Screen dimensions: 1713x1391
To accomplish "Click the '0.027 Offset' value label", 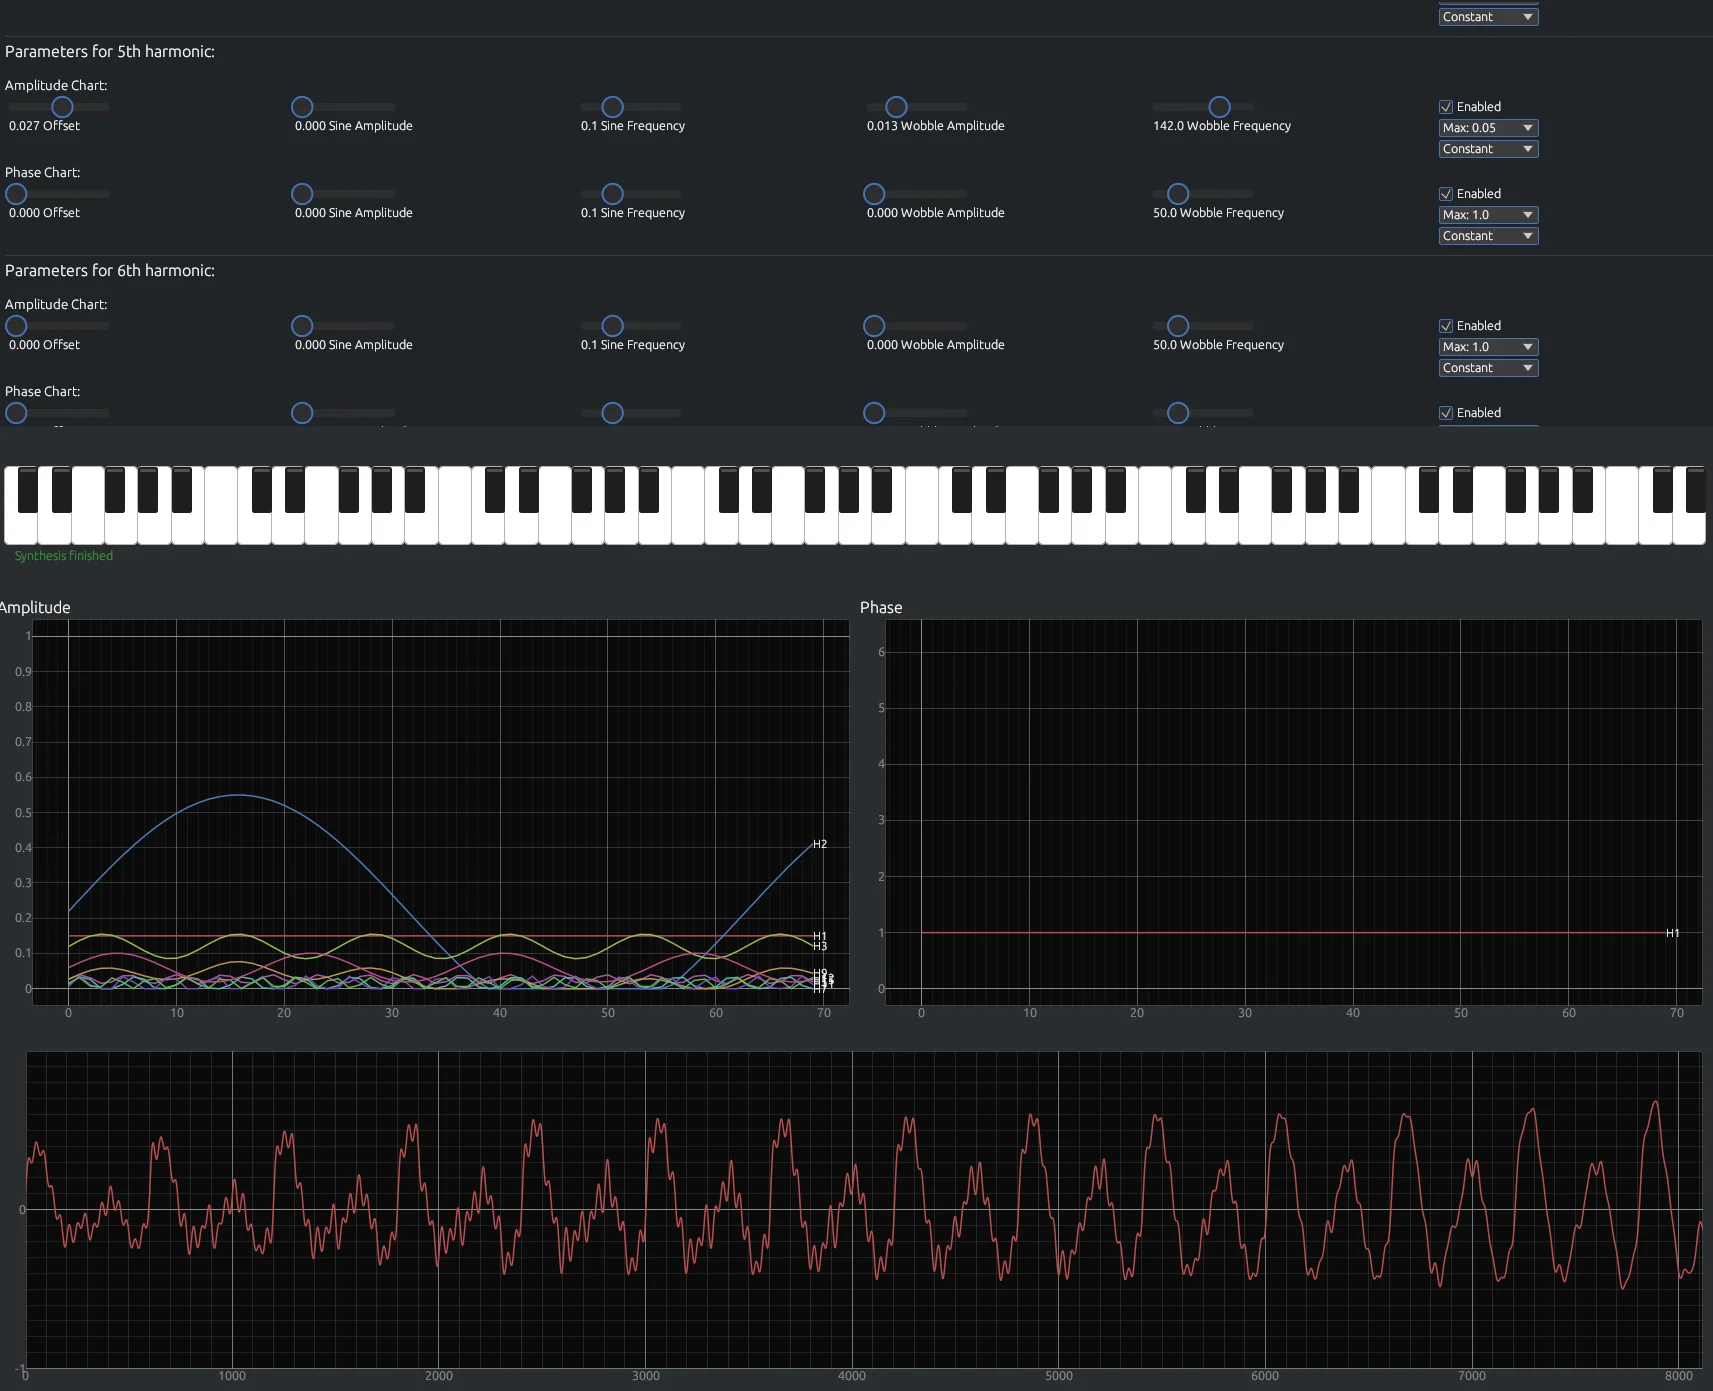I will [x=44, y=126].
